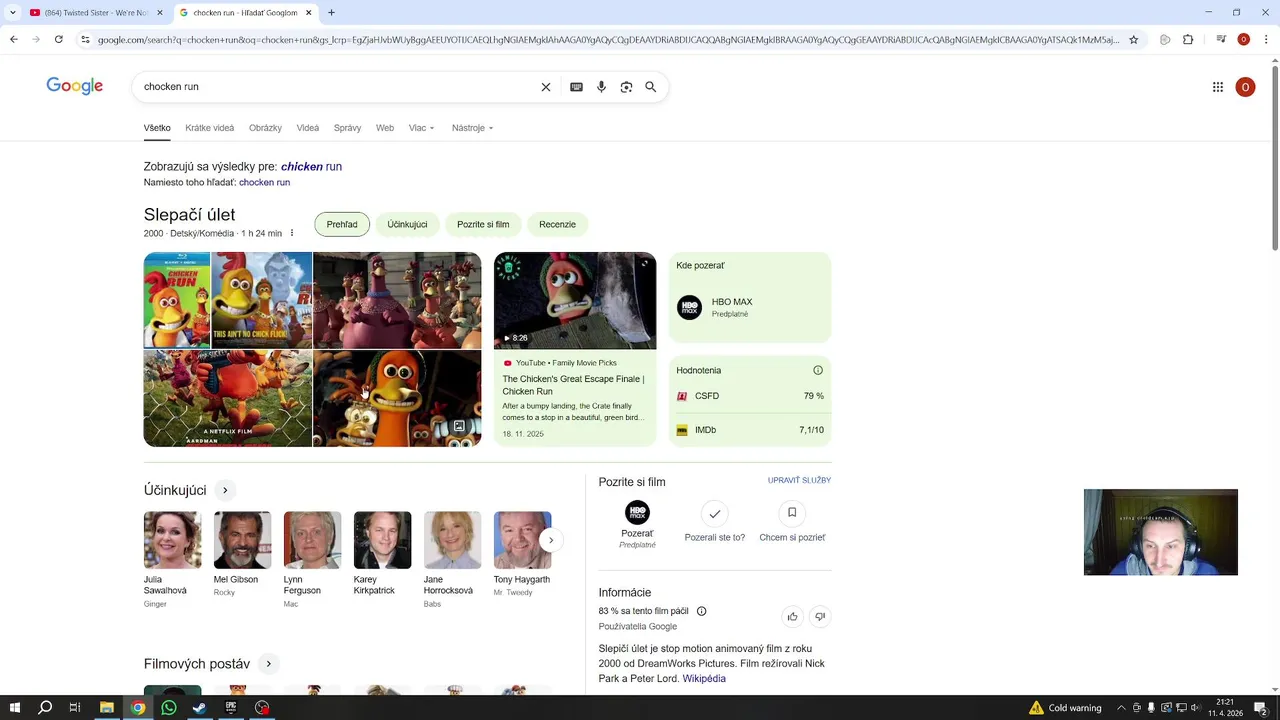This screenshot has width=1280, height=720.
Task: Open browser extensions puzzle icon
Action: point(1188,40)
